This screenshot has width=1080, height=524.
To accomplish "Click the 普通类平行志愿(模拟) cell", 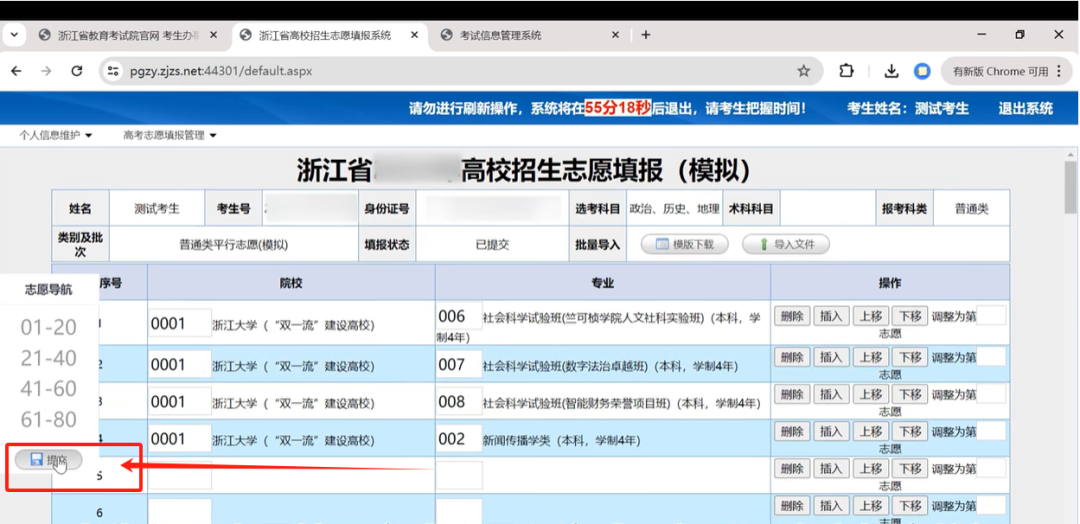I will coord(233,244).
